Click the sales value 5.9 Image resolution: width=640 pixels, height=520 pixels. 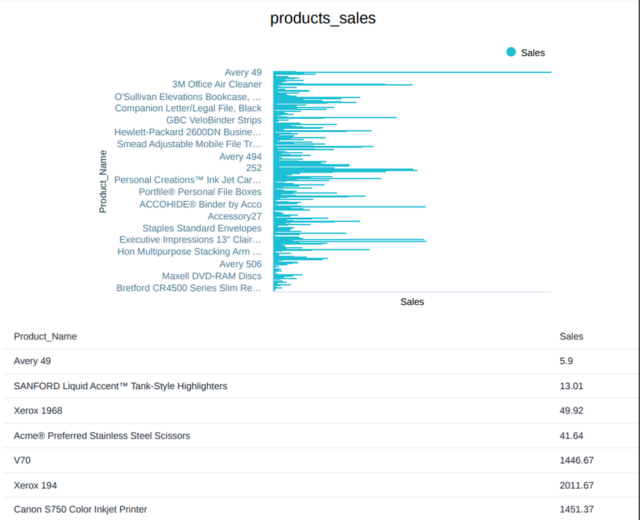[566, 361]
